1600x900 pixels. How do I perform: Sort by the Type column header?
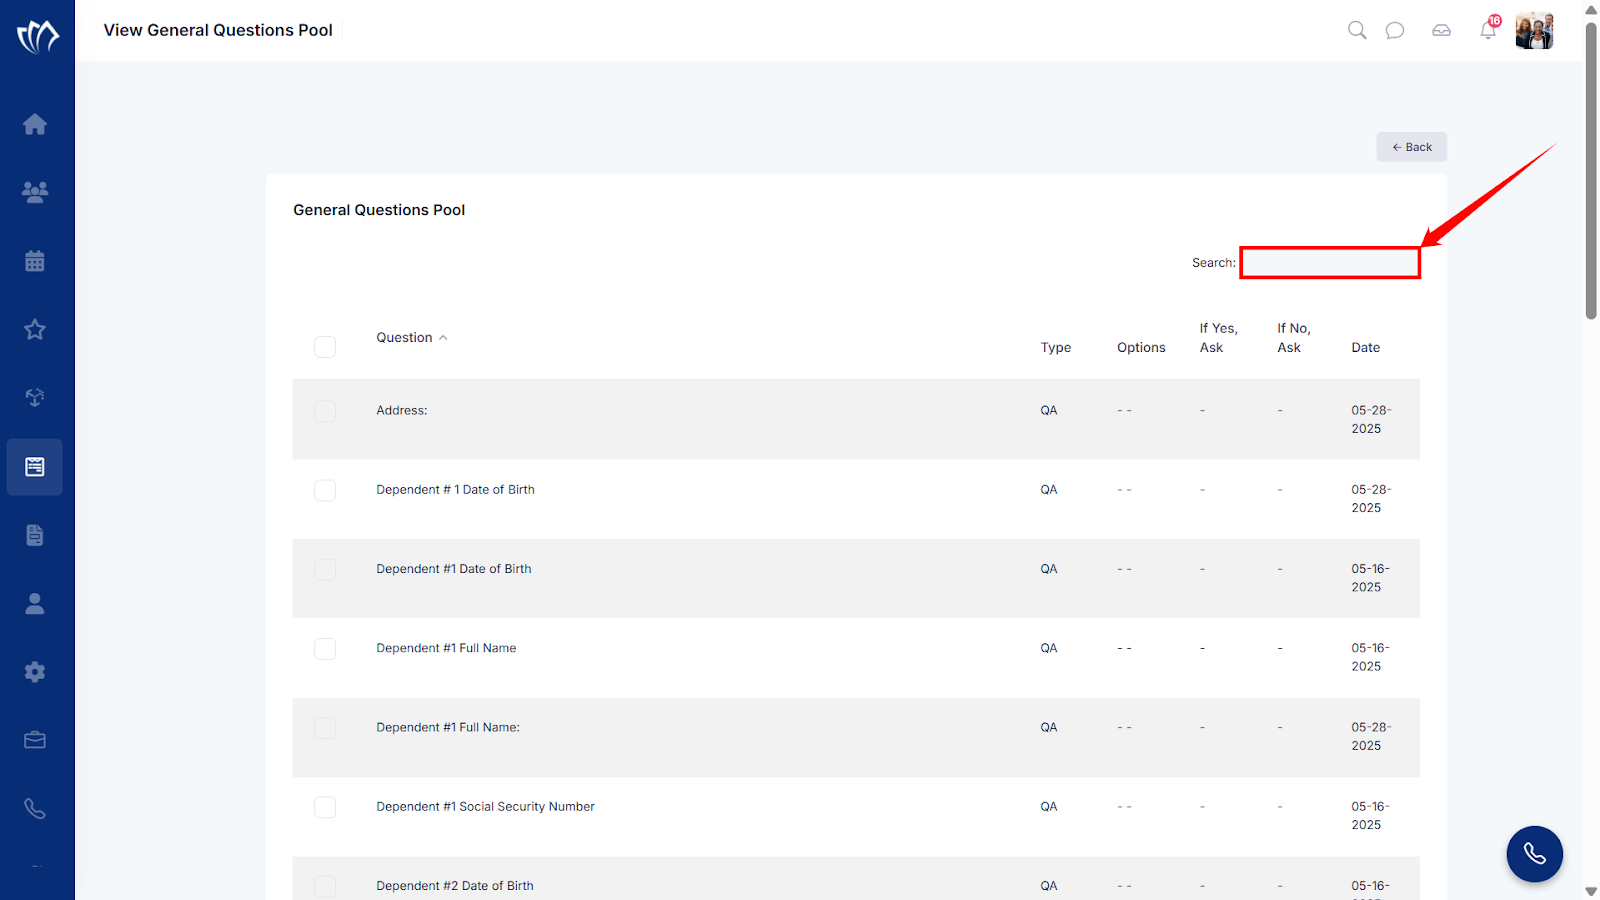1055,347
